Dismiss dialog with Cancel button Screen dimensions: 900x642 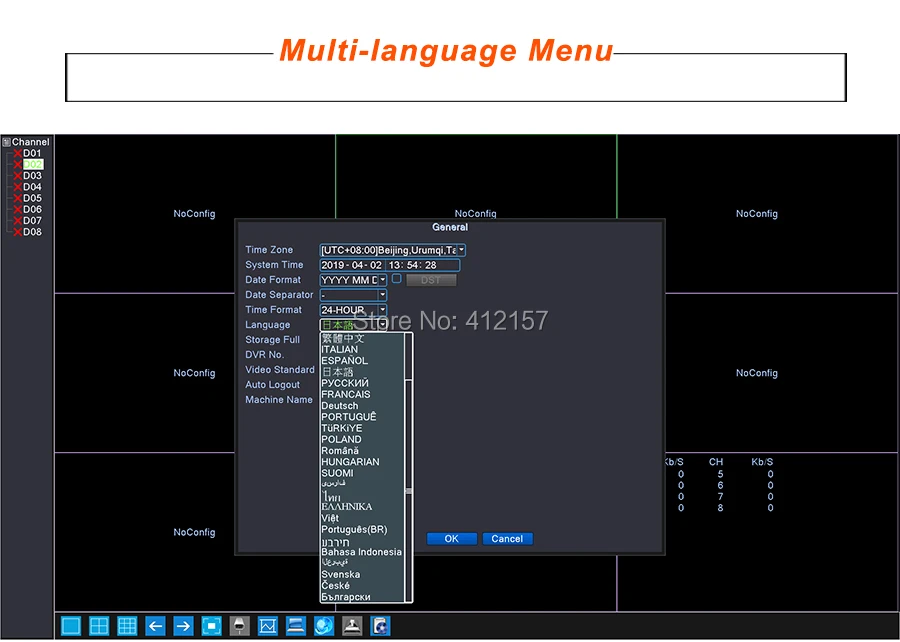coord(507,539)
